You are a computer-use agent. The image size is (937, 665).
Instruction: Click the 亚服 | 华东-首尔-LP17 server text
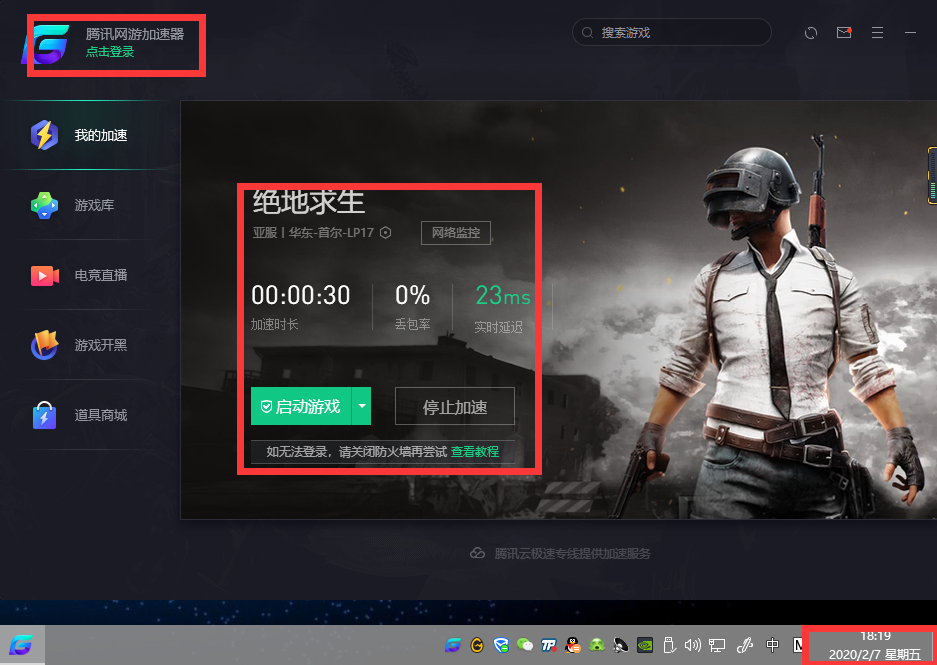(x=313, y=232)
